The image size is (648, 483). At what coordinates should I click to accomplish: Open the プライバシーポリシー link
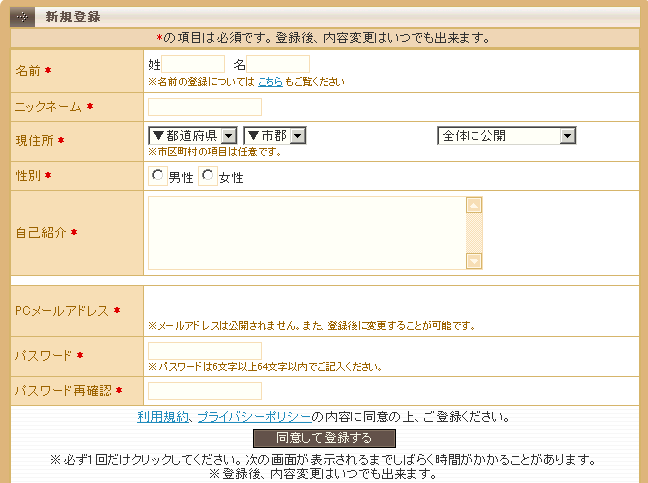click(x=254, y=416)
